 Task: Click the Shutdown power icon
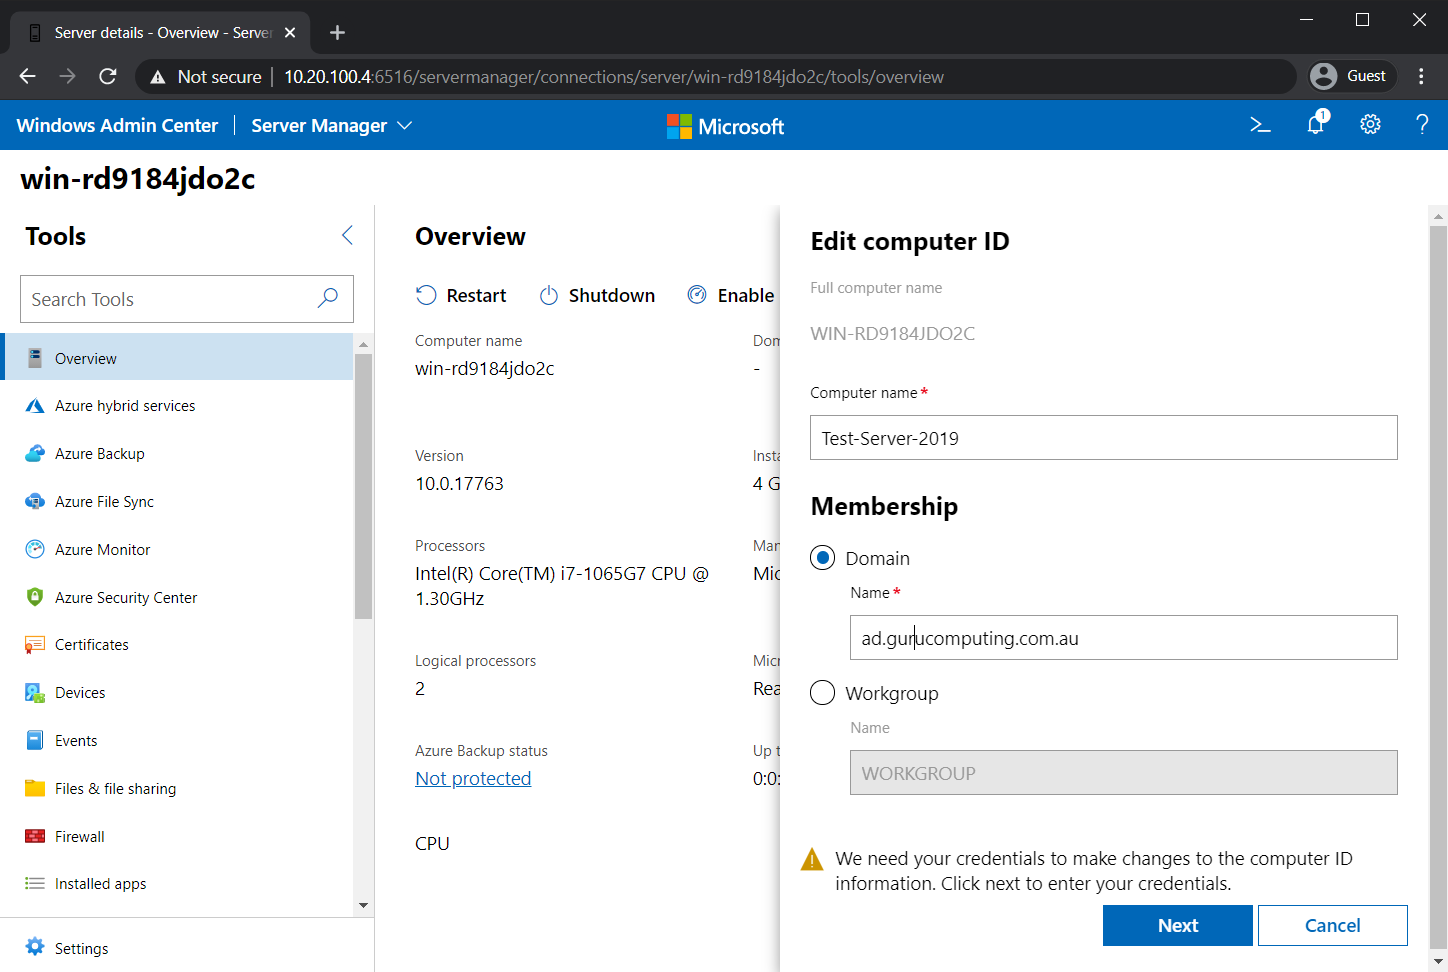tap(548, 295)
